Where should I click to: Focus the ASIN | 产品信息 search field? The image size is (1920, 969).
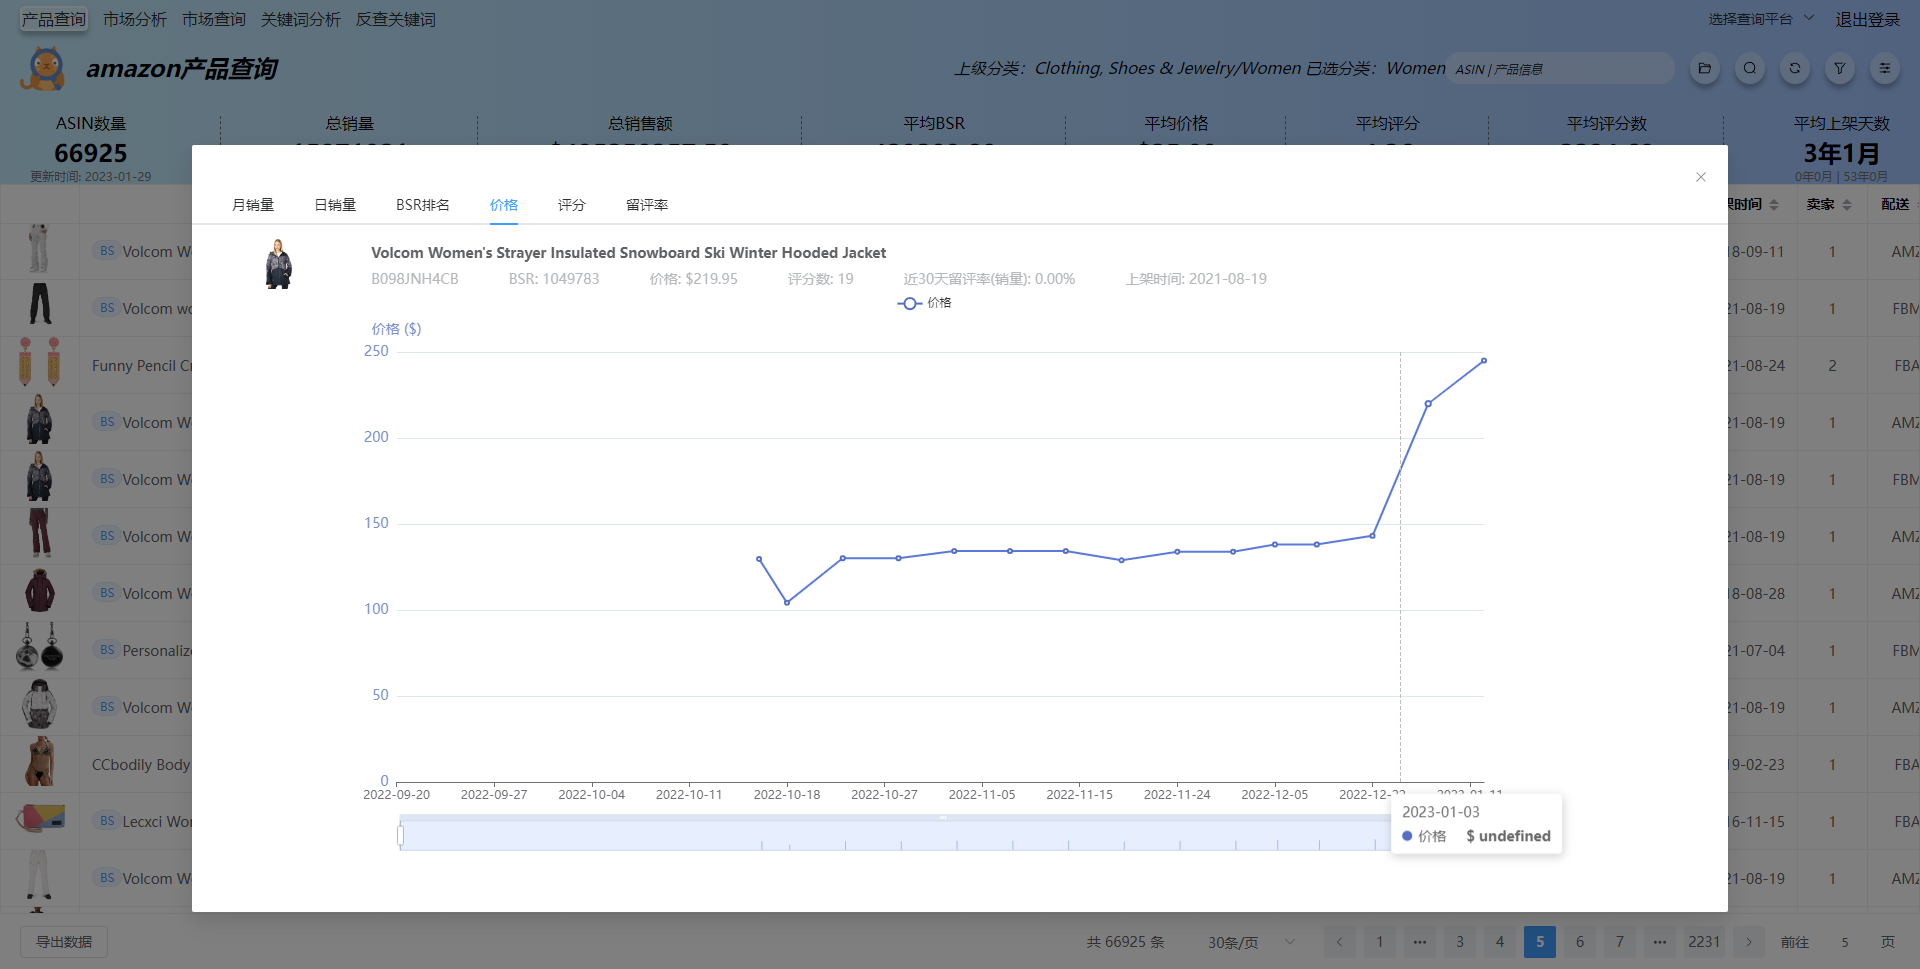[1561, 69]
